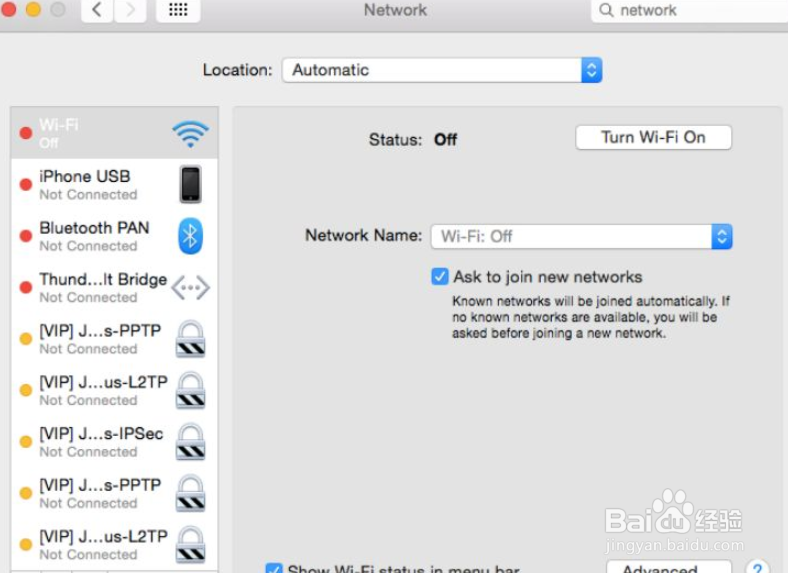Click the red close window button
The width and height of the screenshot is (788, 573).
8,9
